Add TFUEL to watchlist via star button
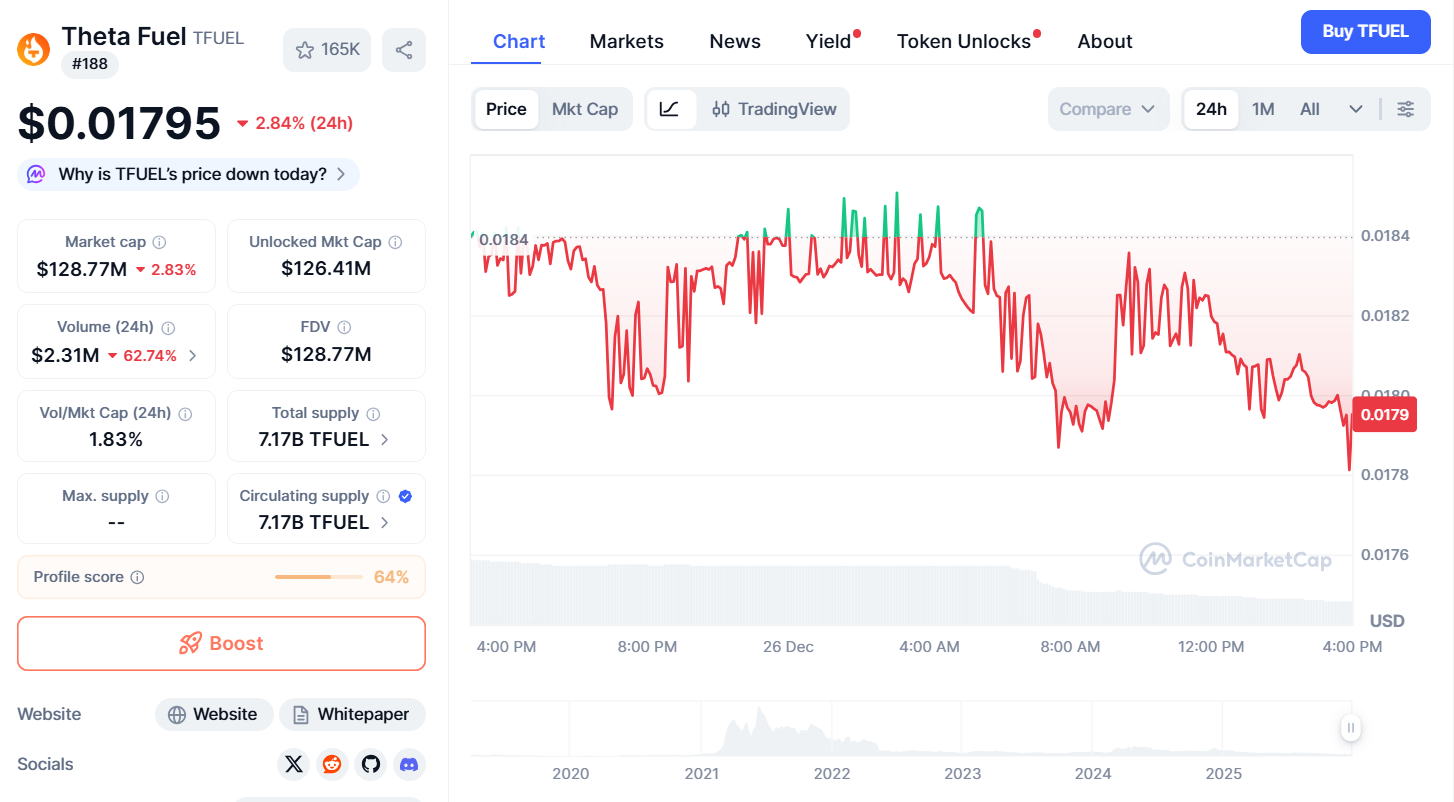Image resolution: width=1454 pixels, height=802 pixels. point(327,50)
